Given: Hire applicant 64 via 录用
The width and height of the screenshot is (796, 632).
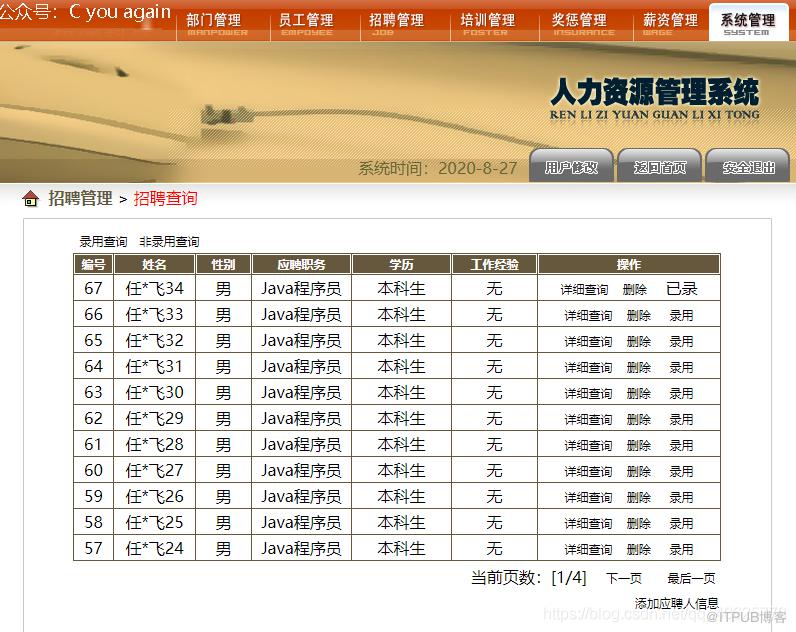Looking at the screenshot, I should click(681, 368).
